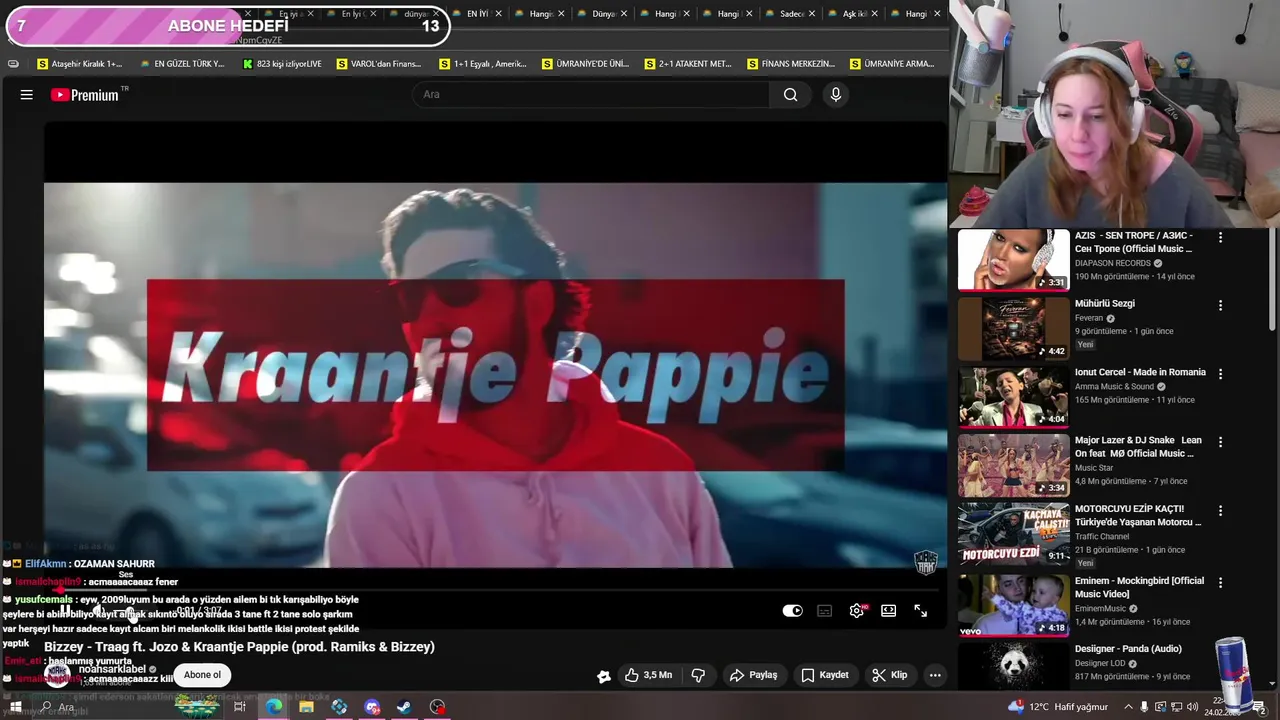Open options menu for AZIS video
This screenshot has height=720, width=1280.
coord(1220,237)
